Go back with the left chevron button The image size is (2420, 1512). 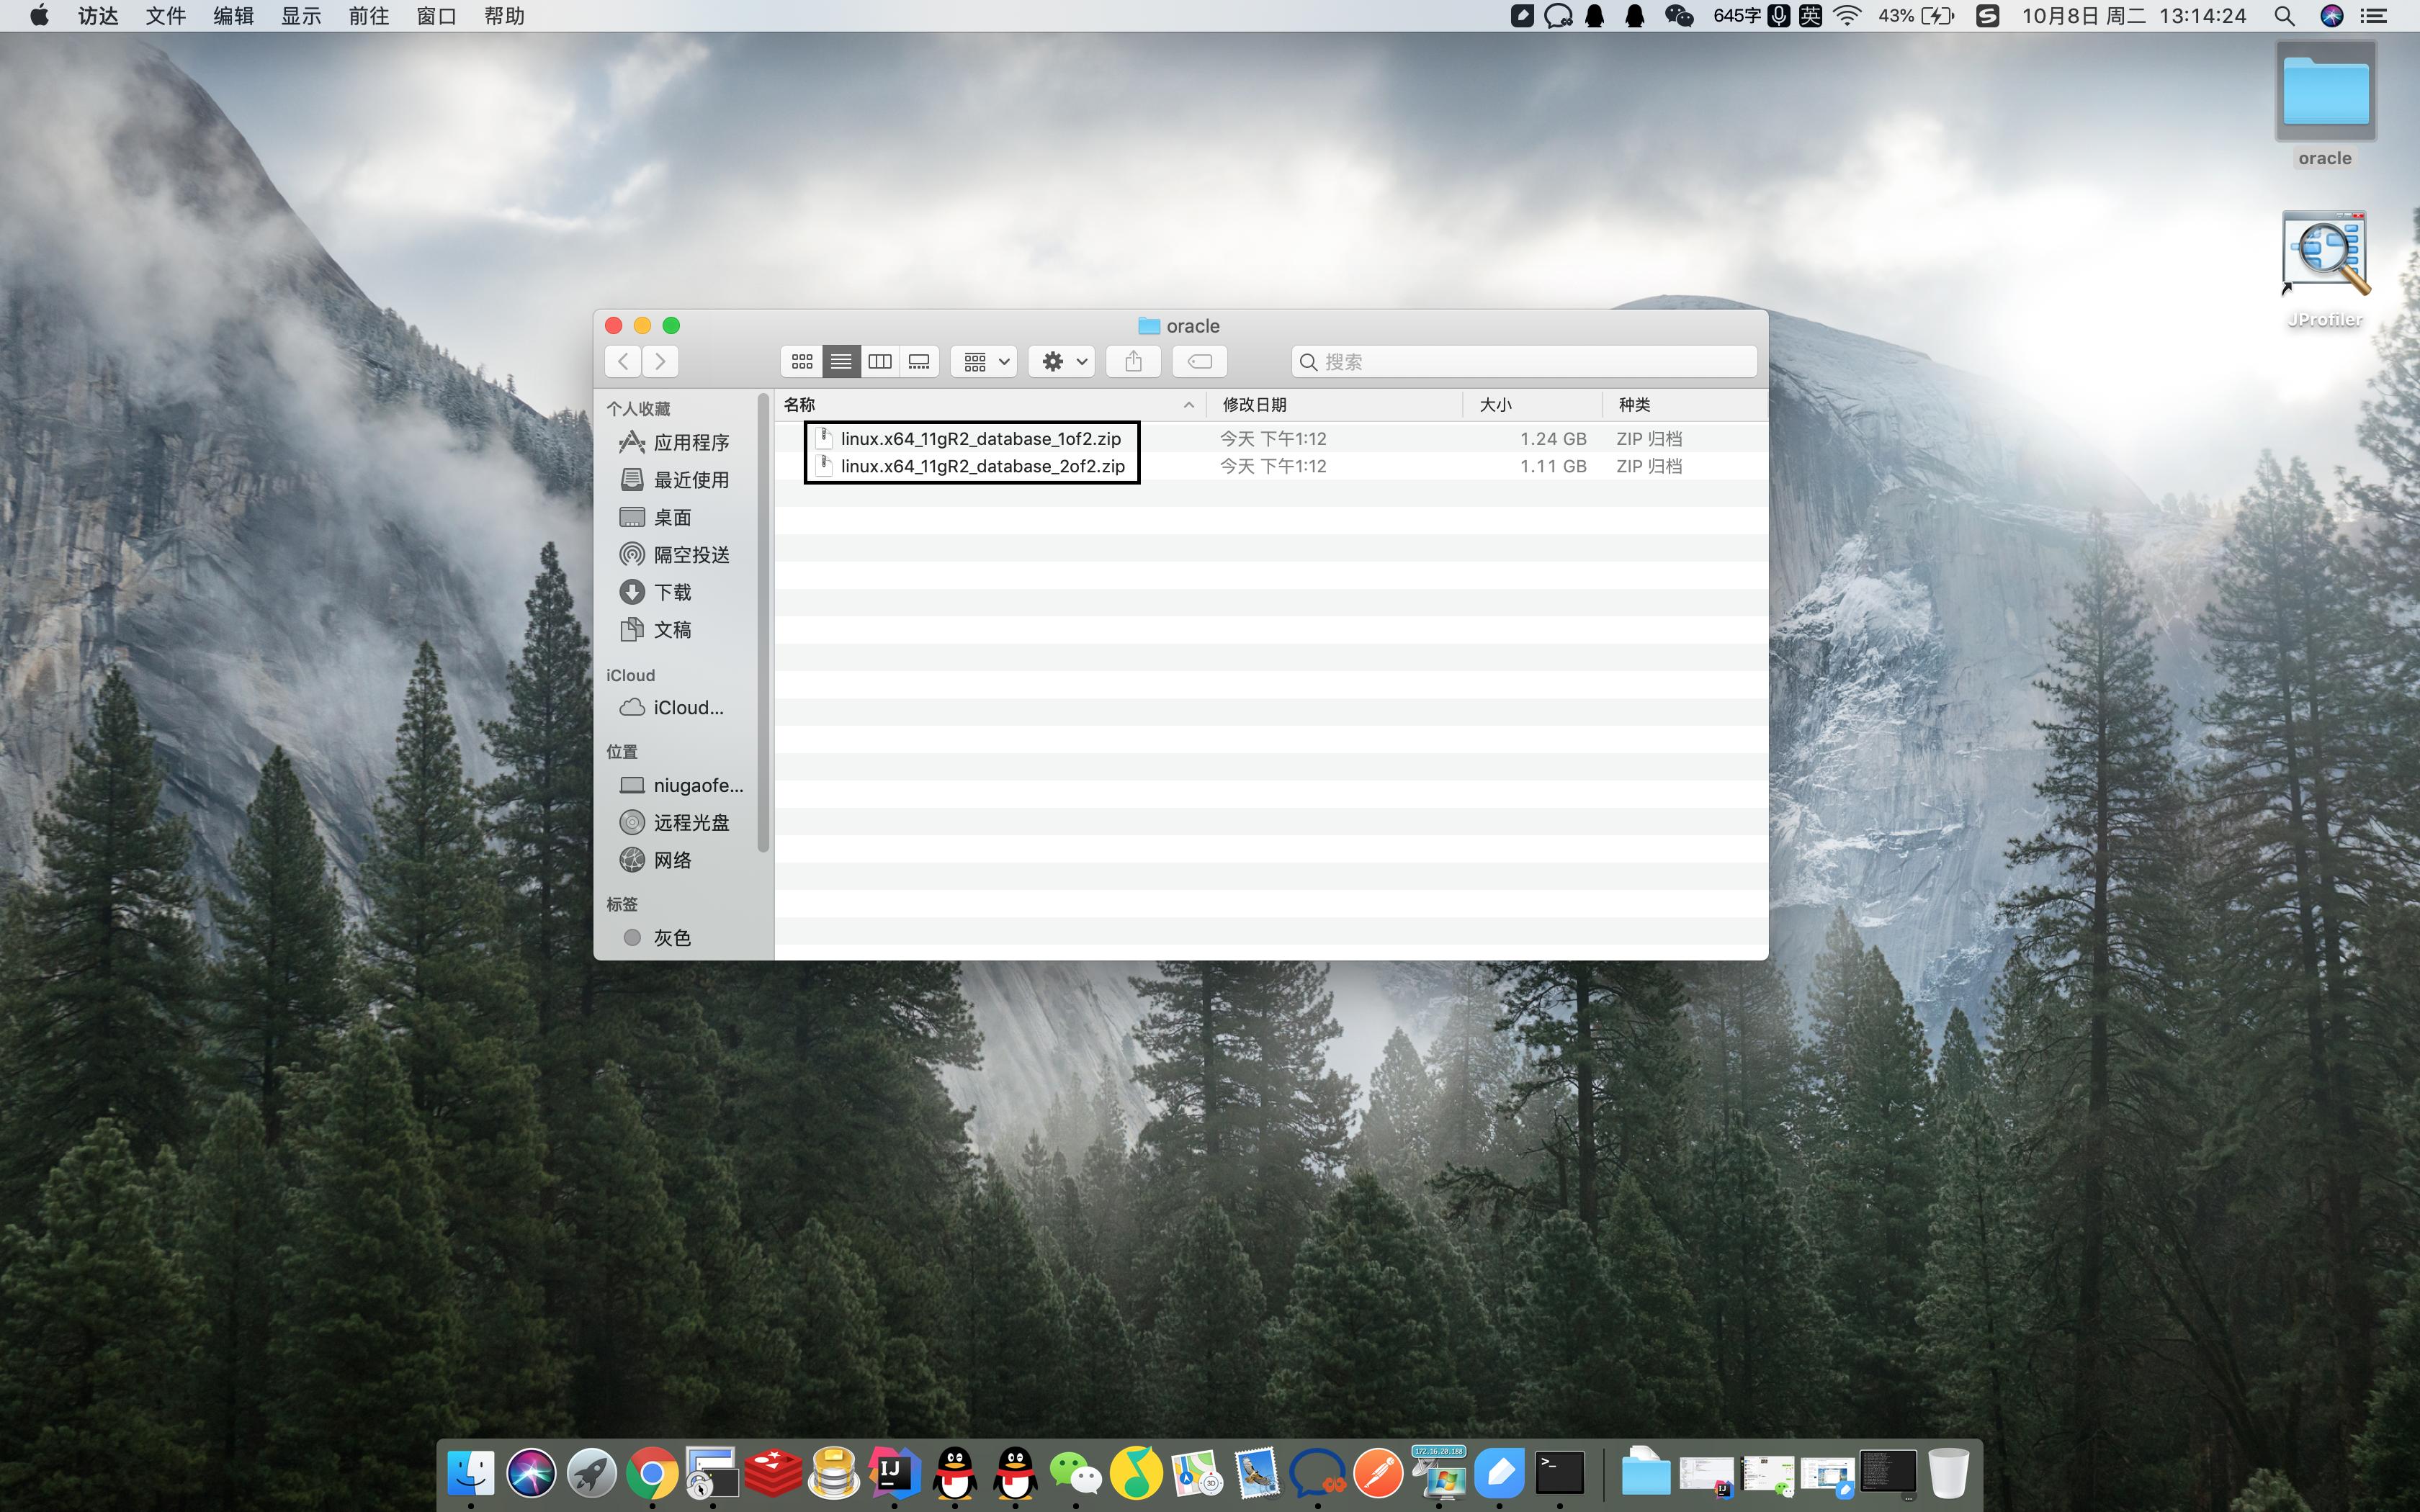623,361
